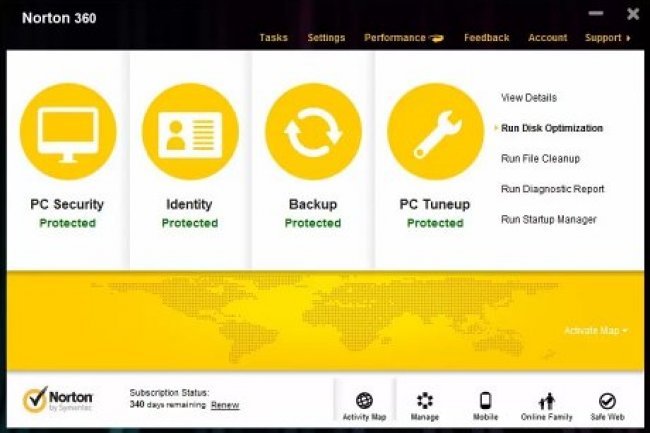Click Run Startup Manager

pyautogui.click(x=548, y=219)
